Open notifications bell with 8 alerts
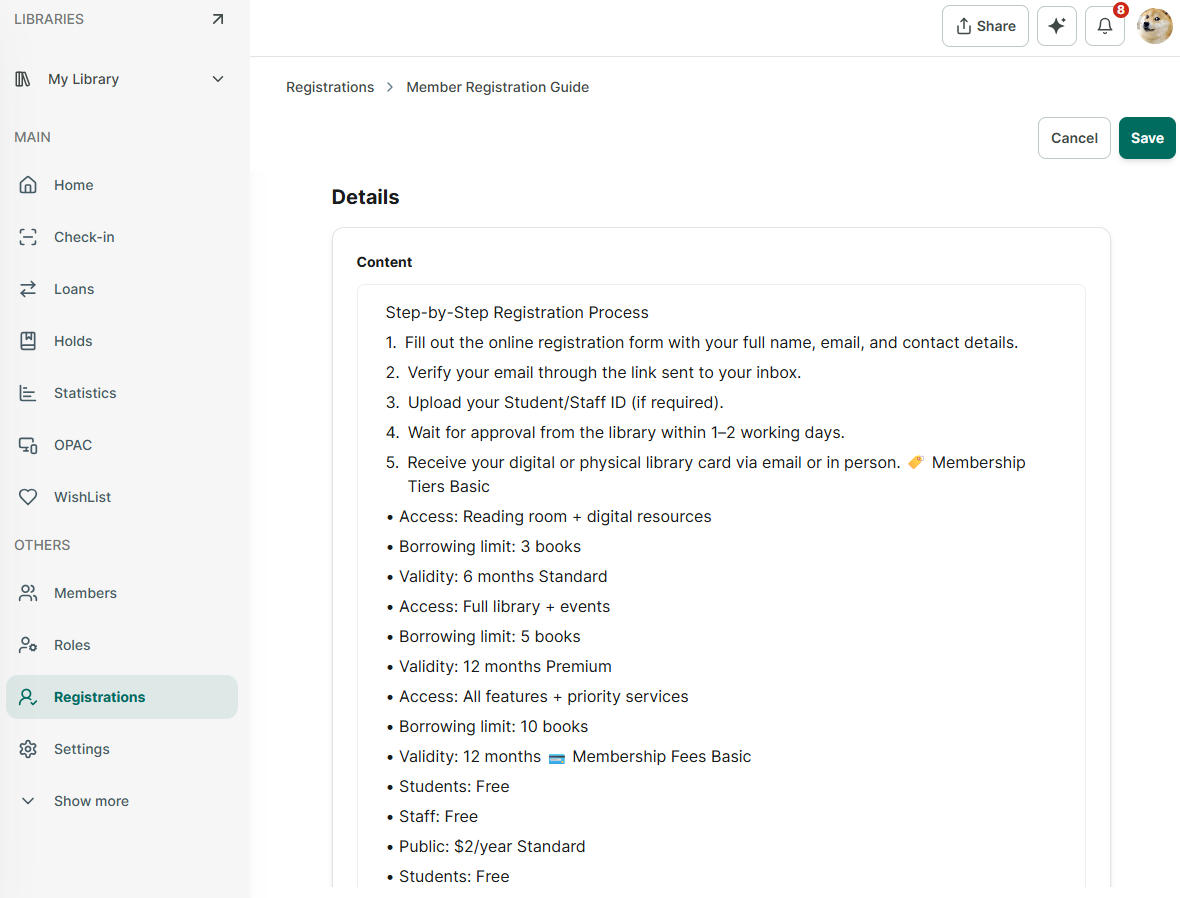The height and width of the screenshot is (898, 1180). 1105,26
